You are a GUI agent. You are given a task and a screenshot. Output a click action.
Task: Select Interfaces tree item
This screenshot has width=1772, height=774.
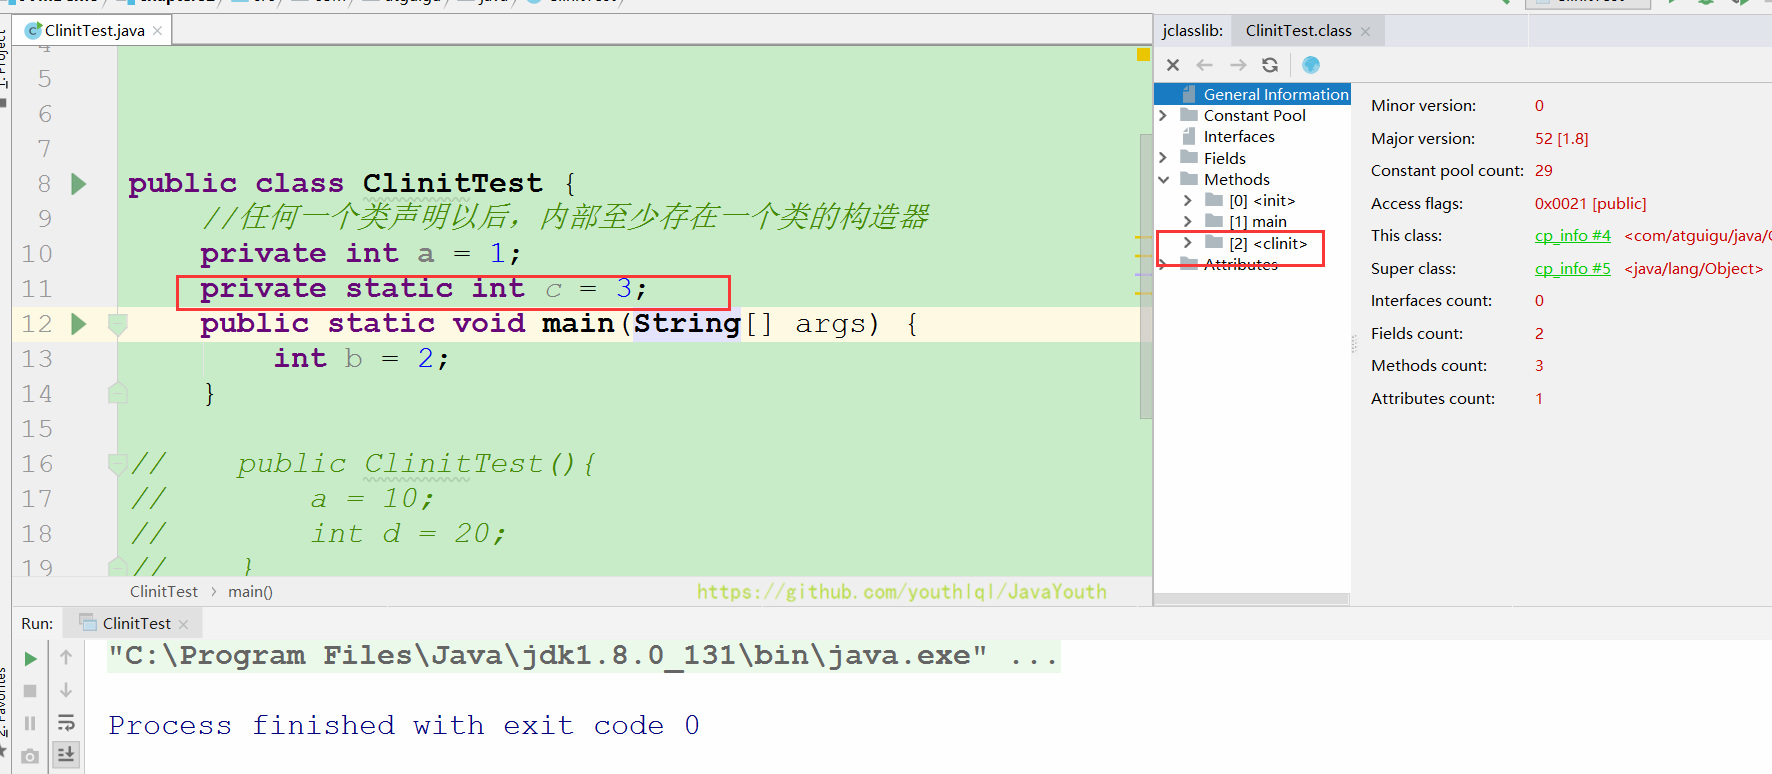(x=1239, y=137)
